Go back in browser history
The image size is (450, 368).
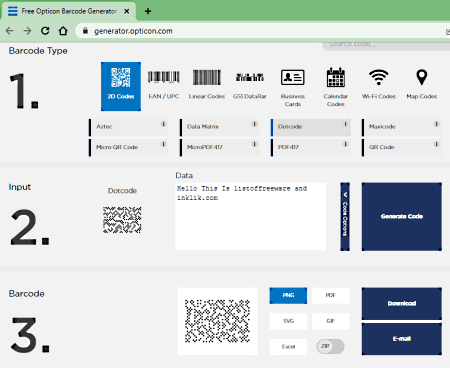point(10,31)
